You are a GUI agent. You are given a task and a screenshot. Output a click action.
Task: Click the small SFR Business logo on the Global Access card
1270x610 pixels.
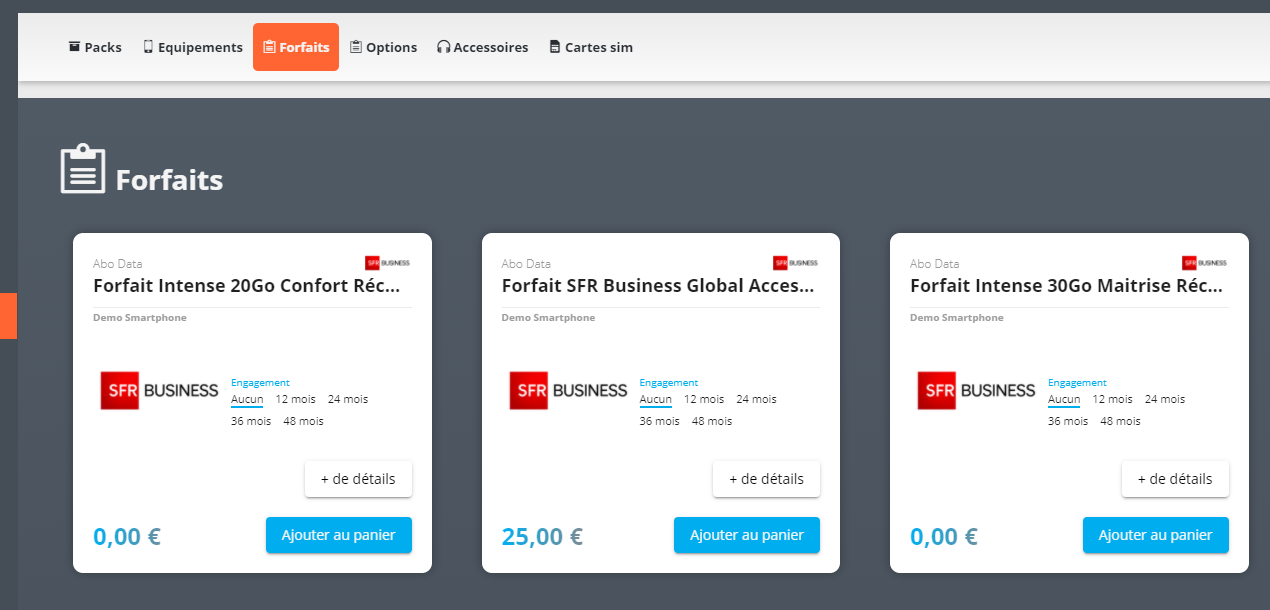pyautogui.click(x=796, y=263)
